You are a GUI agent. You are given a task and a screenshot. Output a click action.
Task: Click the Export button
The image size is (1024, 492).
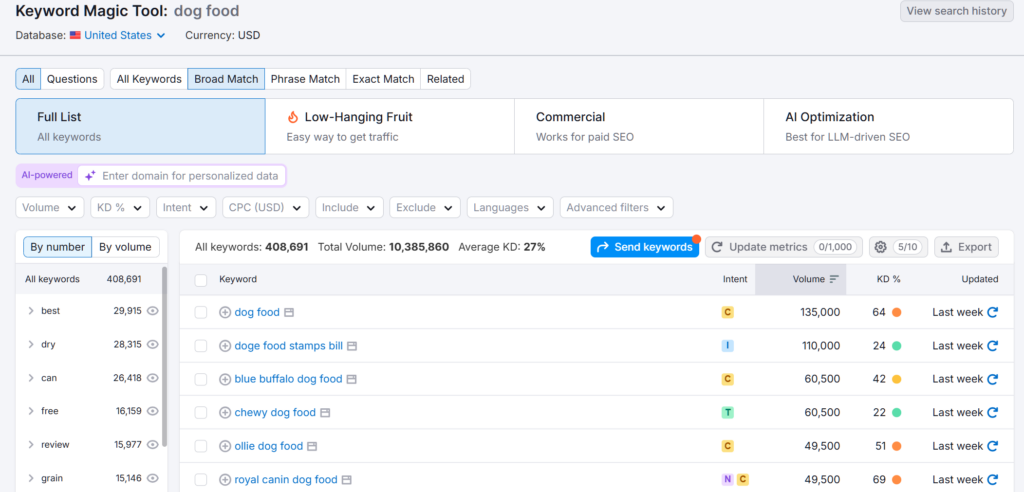(x=967, y=247)
